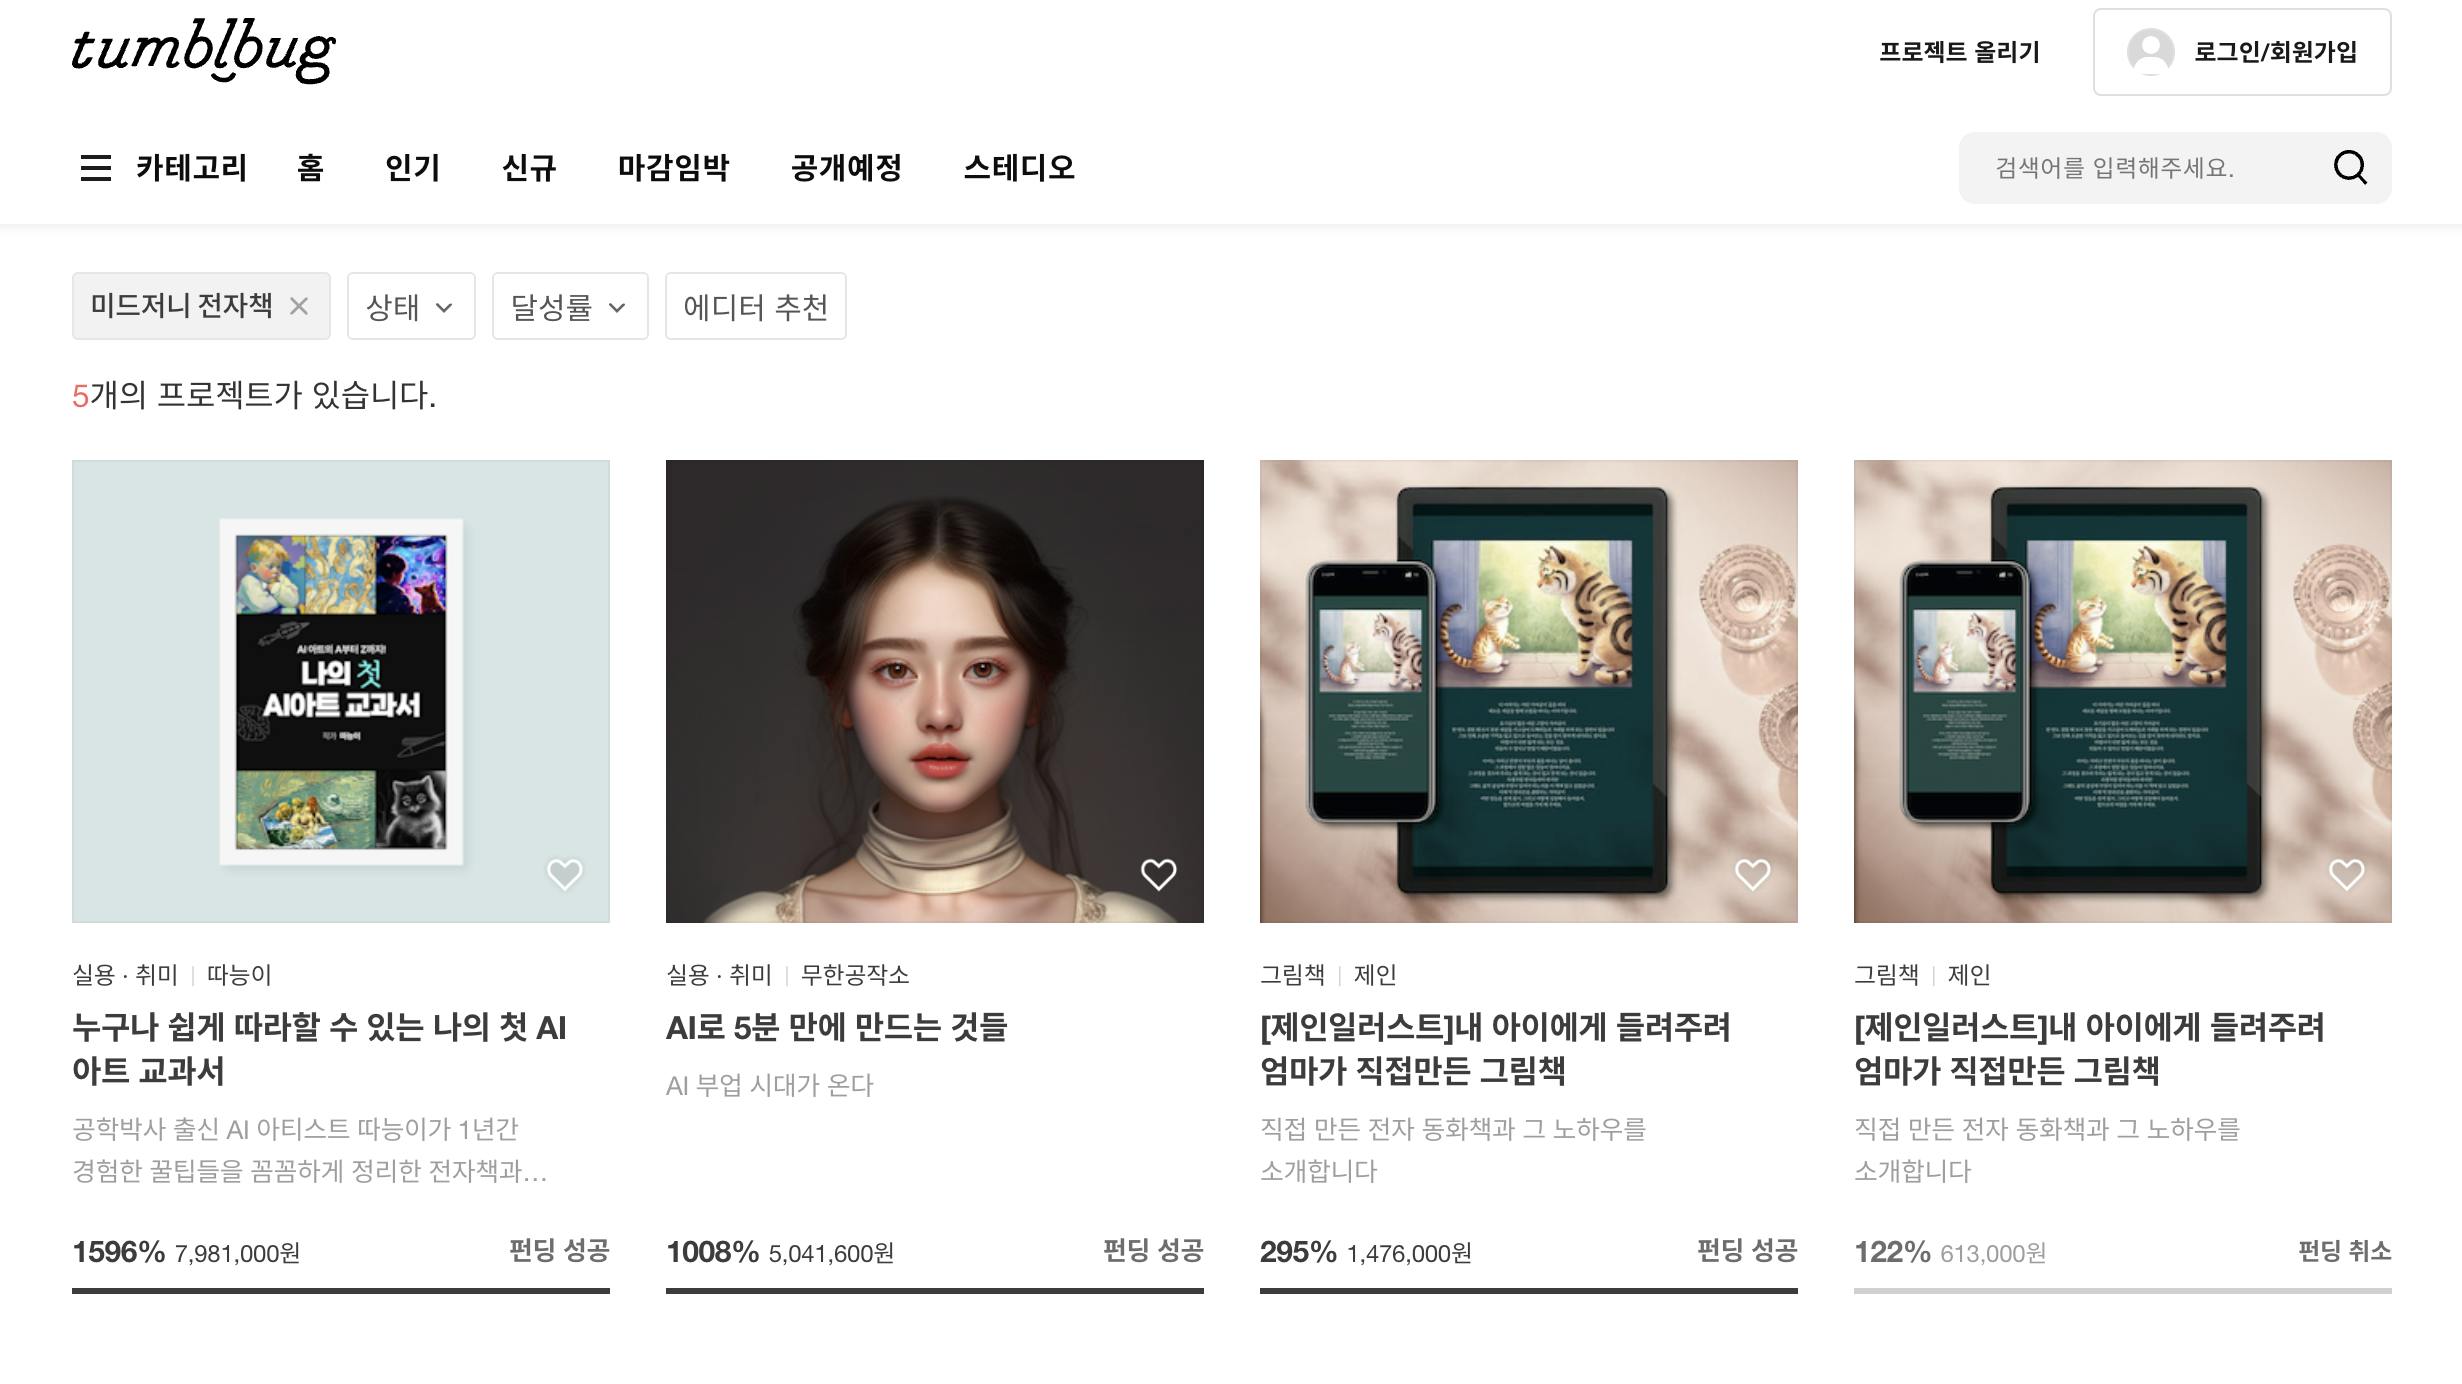
Task: Go to the 마감임박 tab
Action: (x=673, y=168)
